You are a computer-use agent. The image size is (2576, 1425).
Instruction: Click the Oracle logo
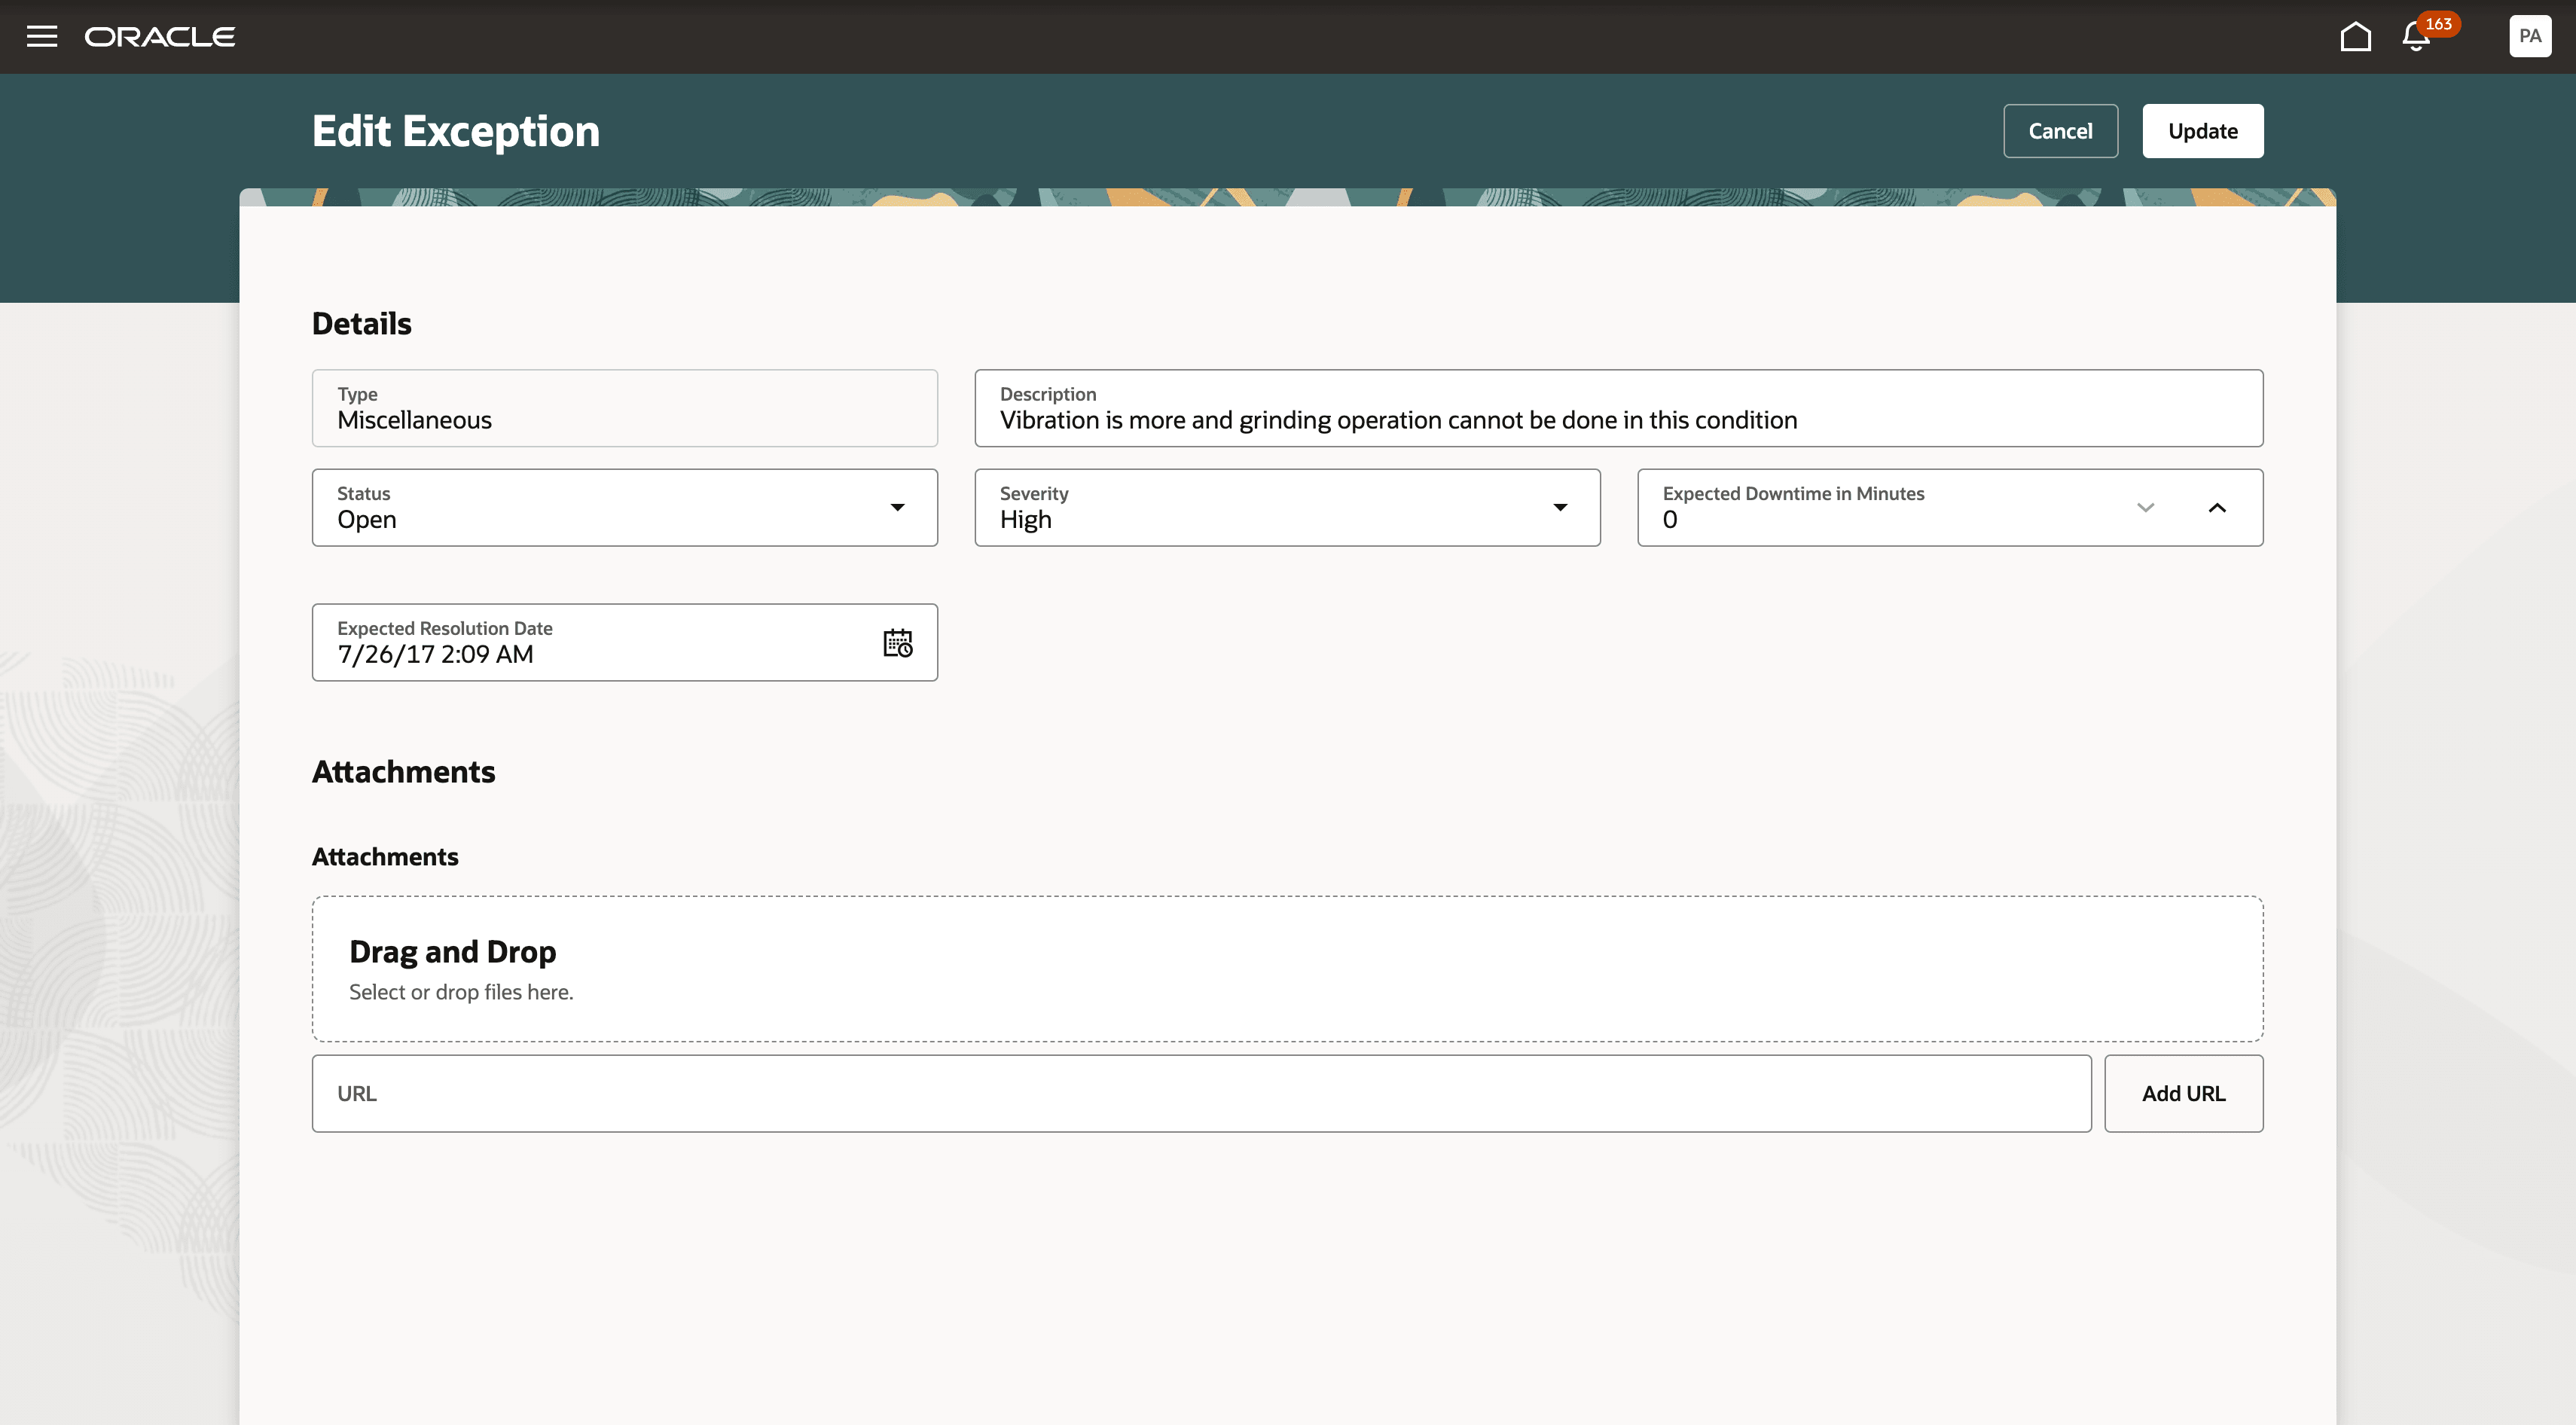point(160,37)
